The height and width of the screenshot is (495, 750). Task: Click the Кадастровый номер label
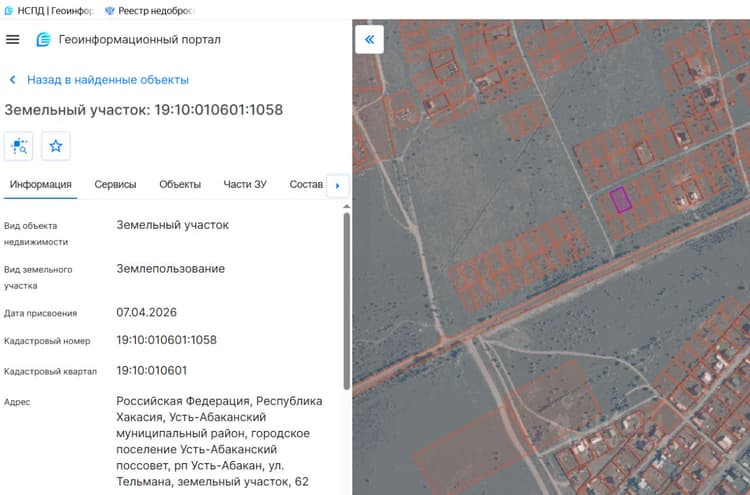47,341
